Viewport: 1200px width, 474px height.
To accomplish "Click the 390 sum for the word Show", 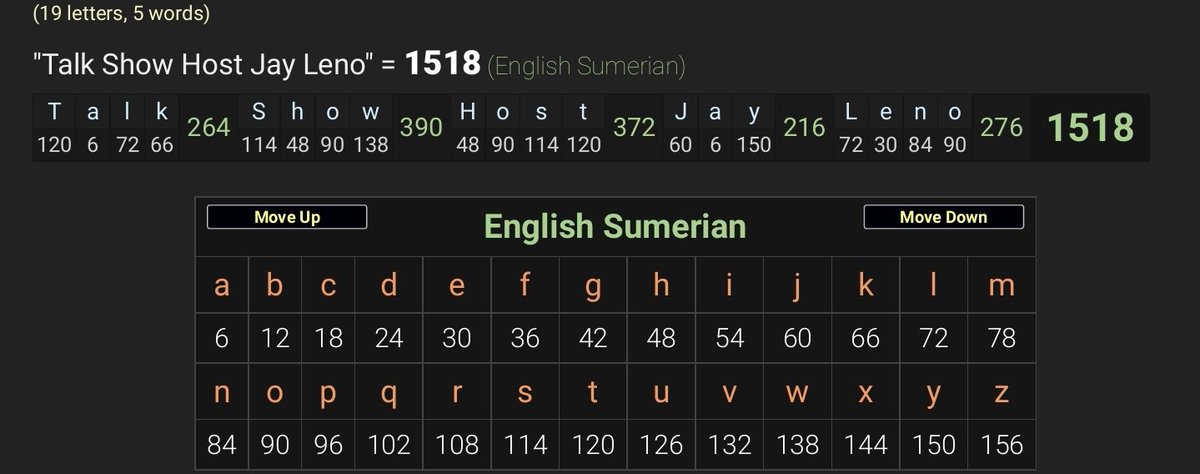I will [421, 128].
